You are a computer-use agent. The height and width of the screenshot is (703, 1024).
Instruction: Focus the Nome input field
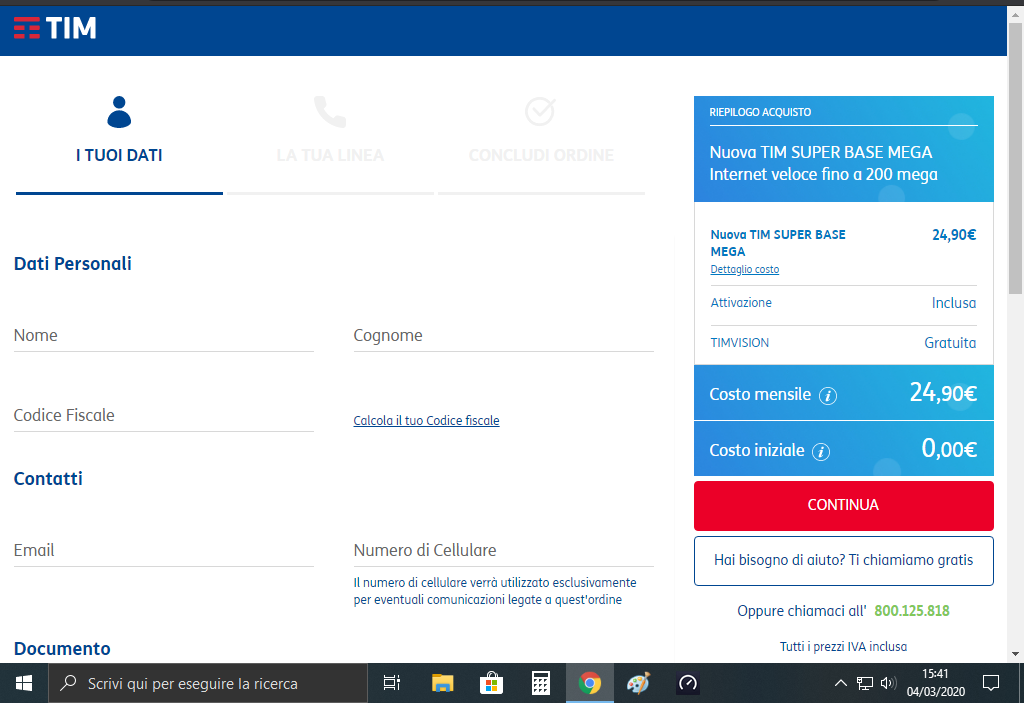(163, 336)
